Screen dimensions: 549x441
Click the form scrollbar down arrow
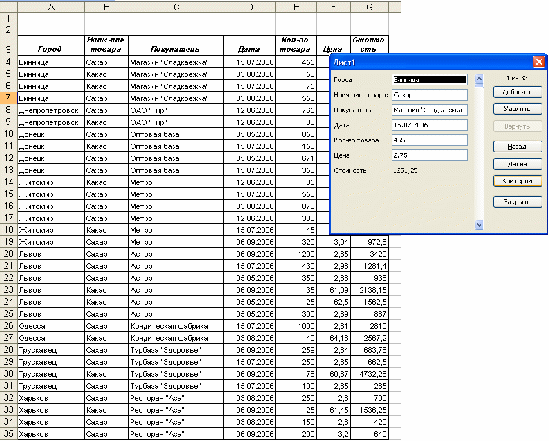click(x=479, y=225)
